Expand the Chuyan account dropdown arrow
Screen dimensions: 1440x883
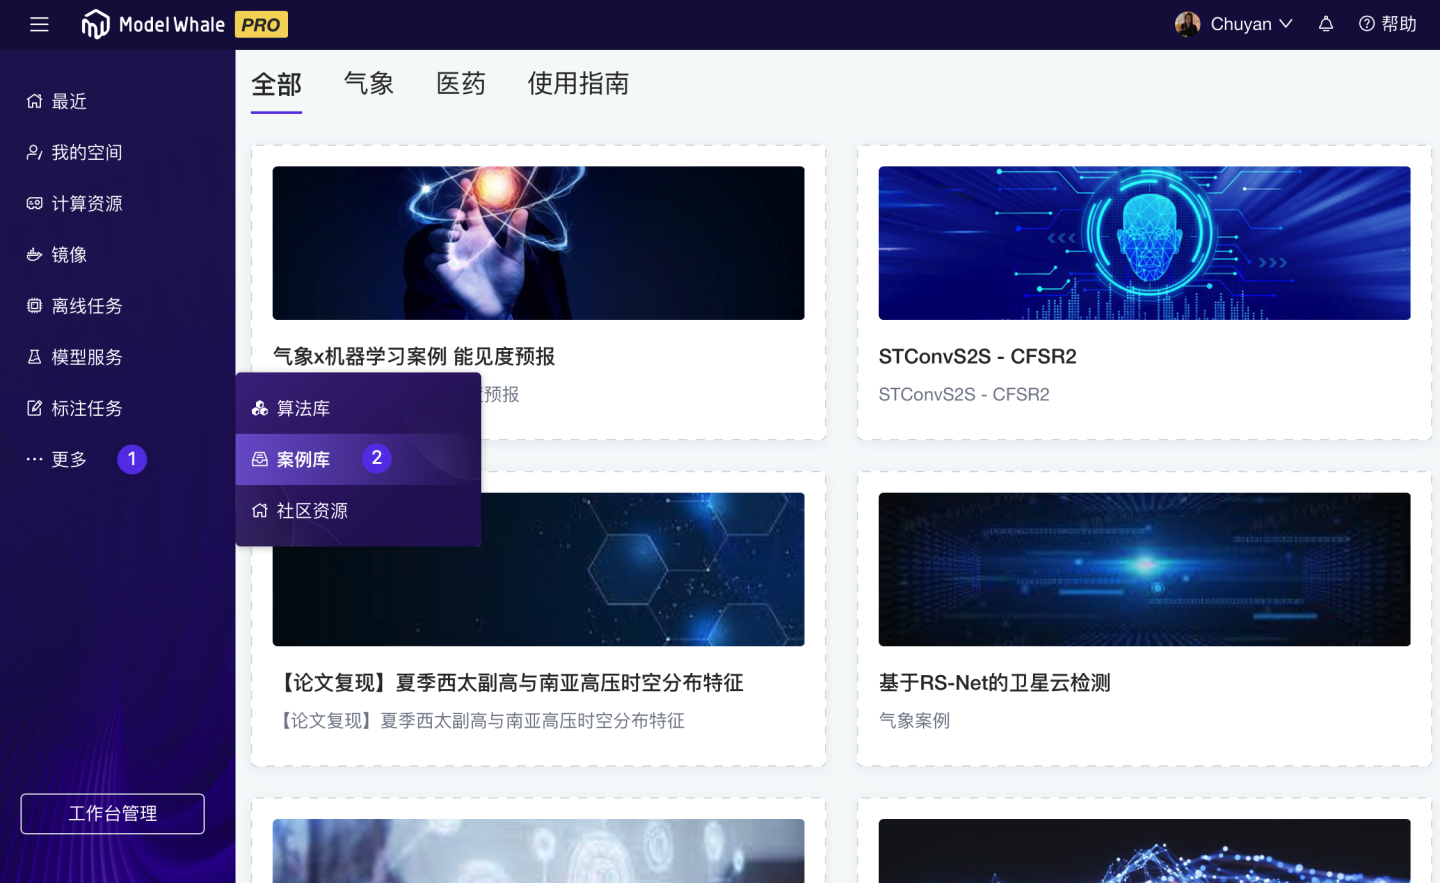(1286, 24)
